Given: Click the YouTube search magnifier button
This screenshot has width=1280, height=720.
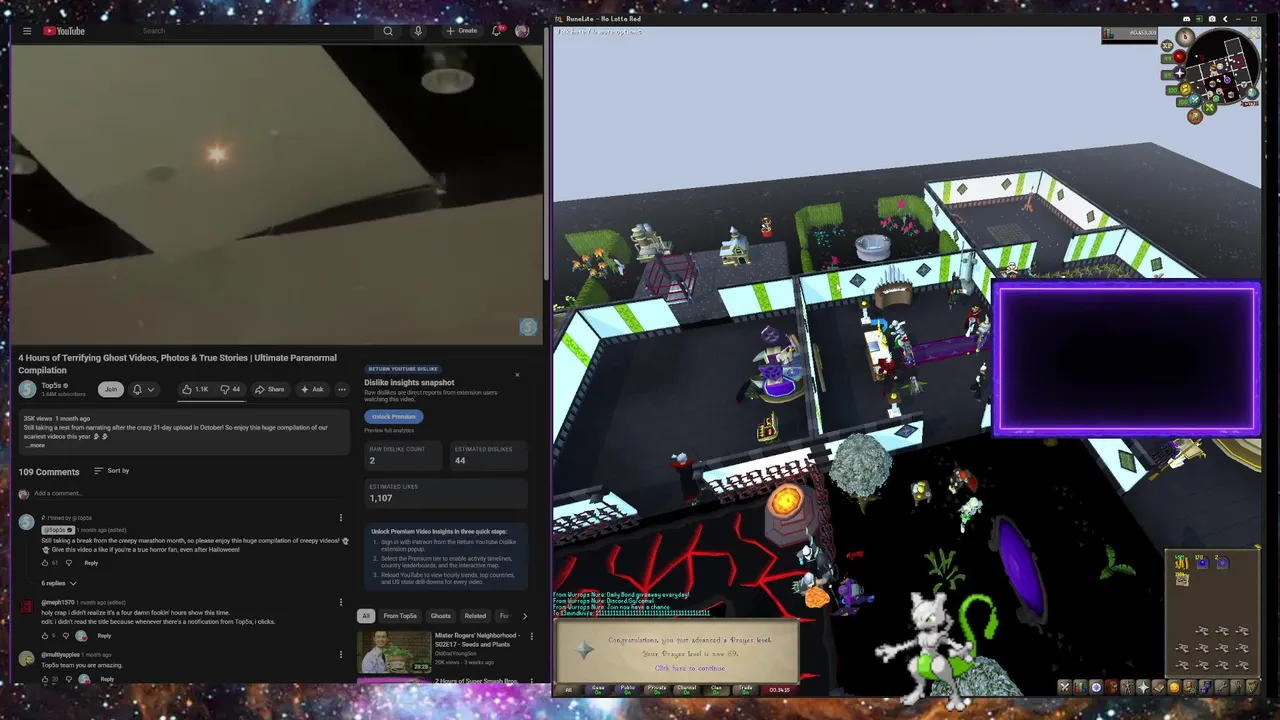Looking at the screenshot, I should click(x=388, y=31).
